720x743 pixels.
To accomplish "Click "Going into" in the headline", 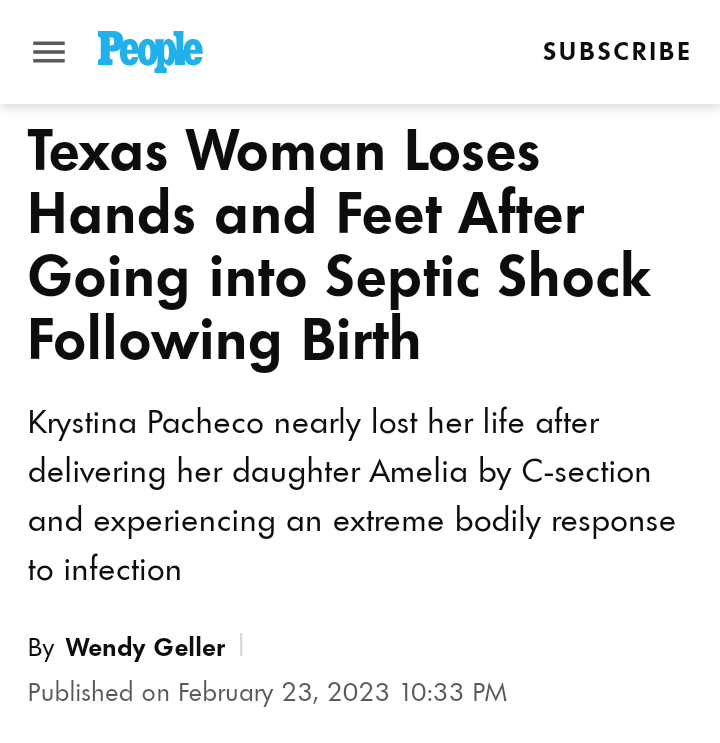I will click(x=168, y=277).
